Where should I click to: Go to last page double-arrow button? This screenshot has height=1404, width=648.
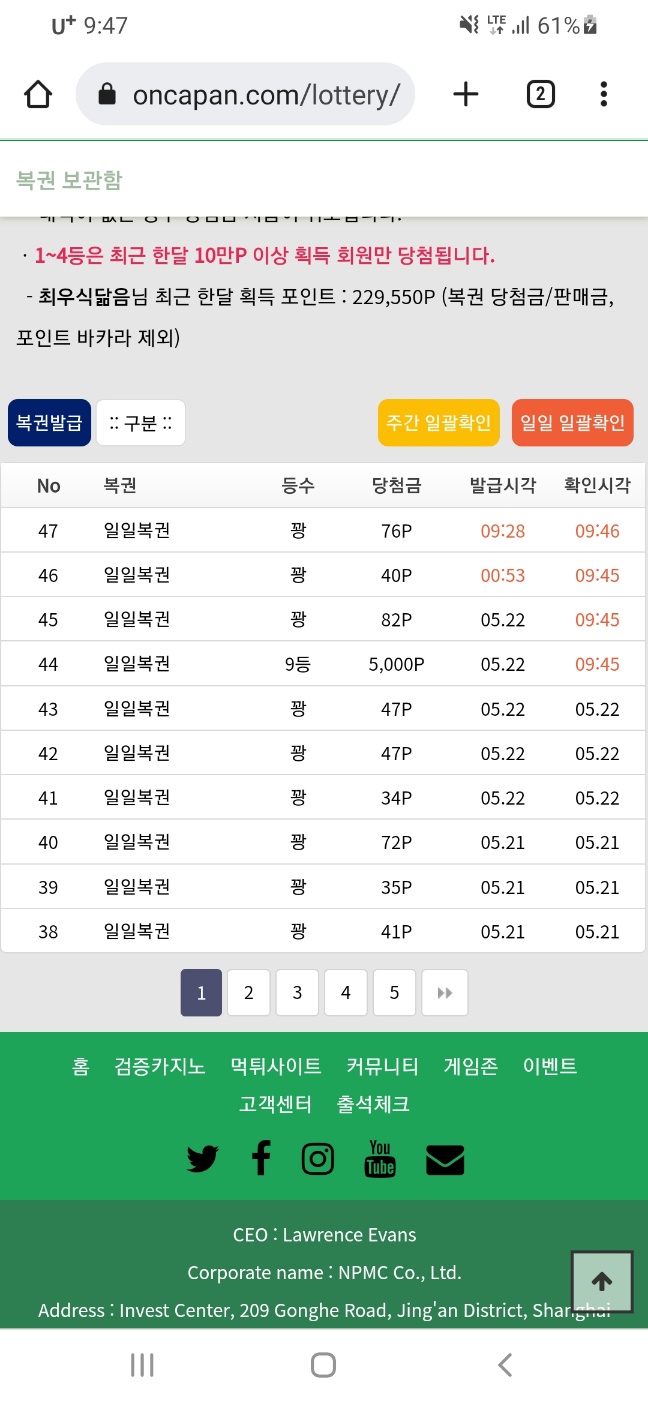pyautogui.click(x=445, y=993)
